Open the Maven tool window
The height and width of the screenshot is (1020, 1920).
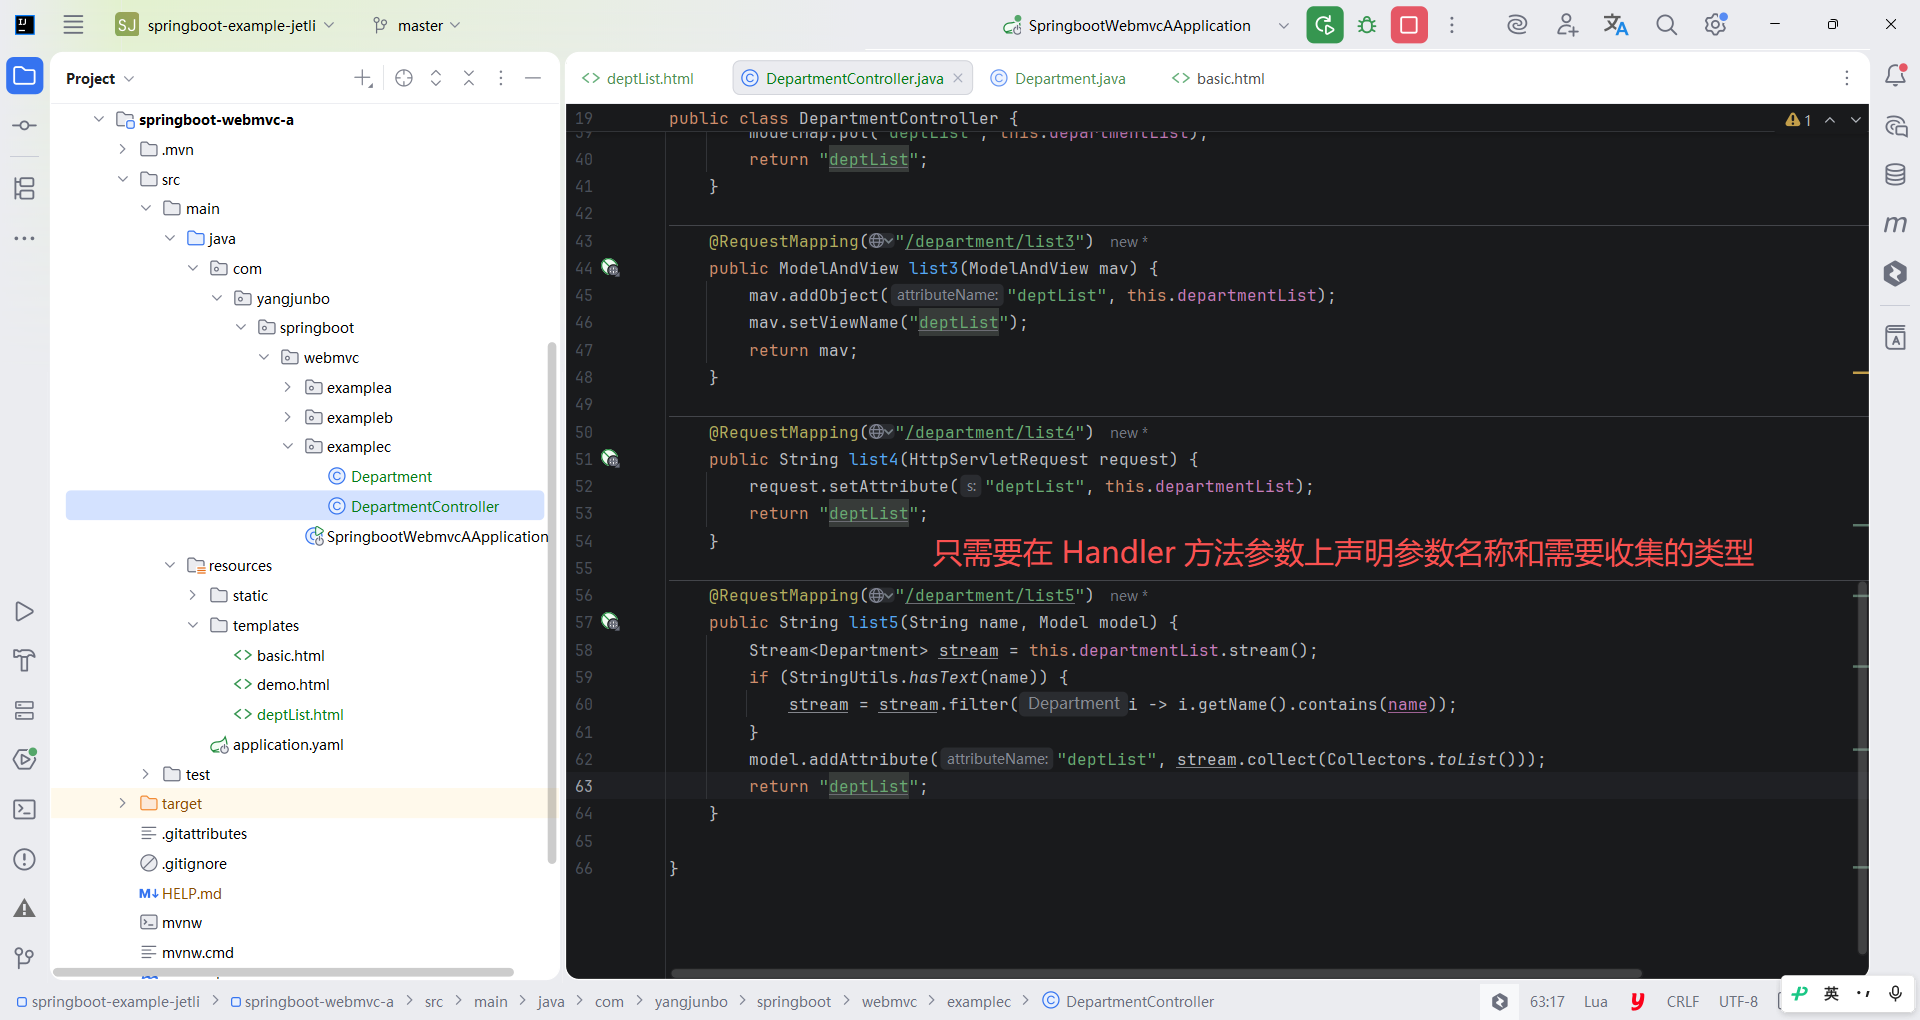click(x=1895, y=224)
